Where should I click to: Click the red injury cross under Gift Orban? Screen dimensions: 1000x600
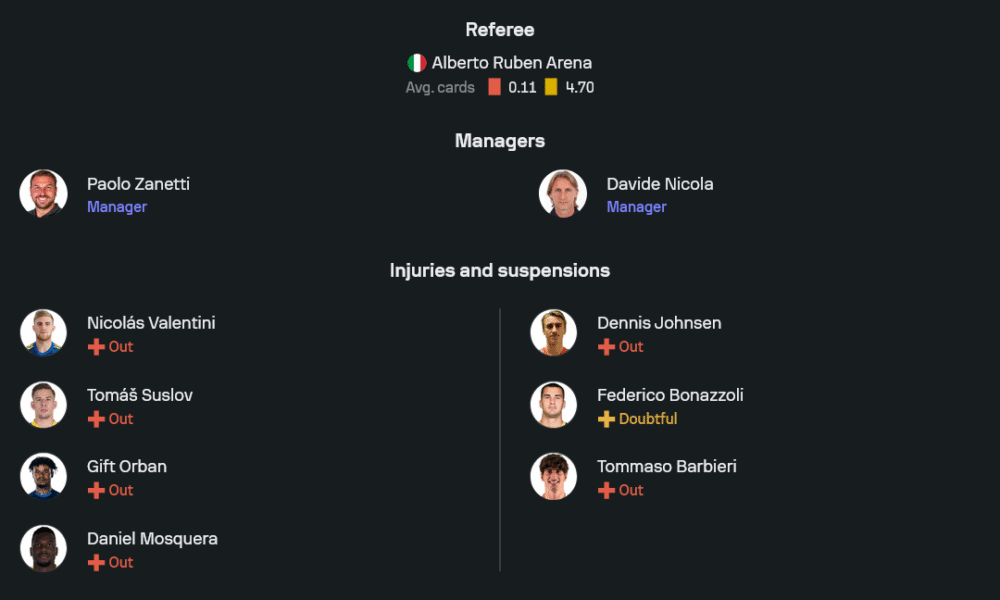96,491
